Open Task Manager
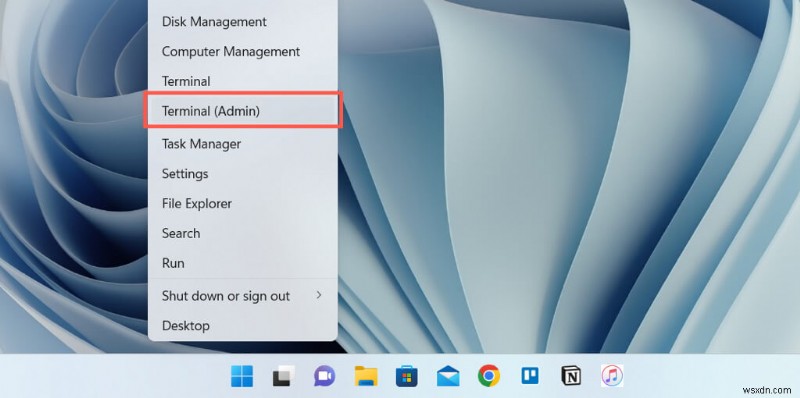Image resolution: width=800 pixels, height=398 pixels. pos(243,144)
